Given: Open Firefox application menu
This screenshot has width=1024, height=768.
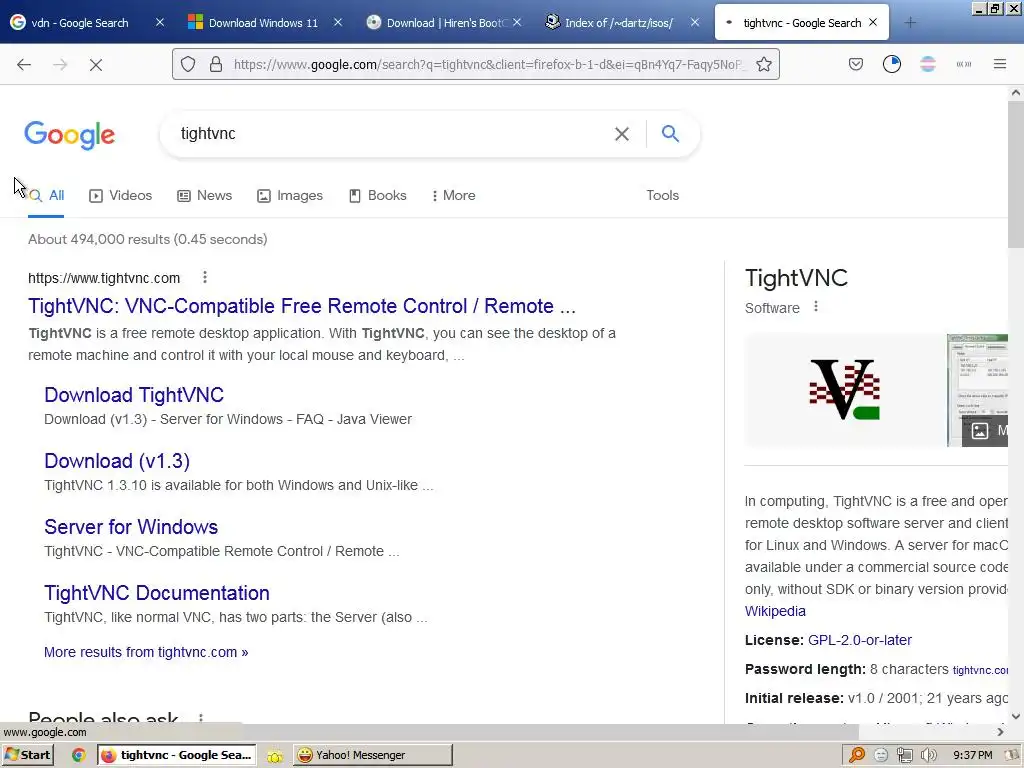Looking at the screenshot, I should point(1000,64).
